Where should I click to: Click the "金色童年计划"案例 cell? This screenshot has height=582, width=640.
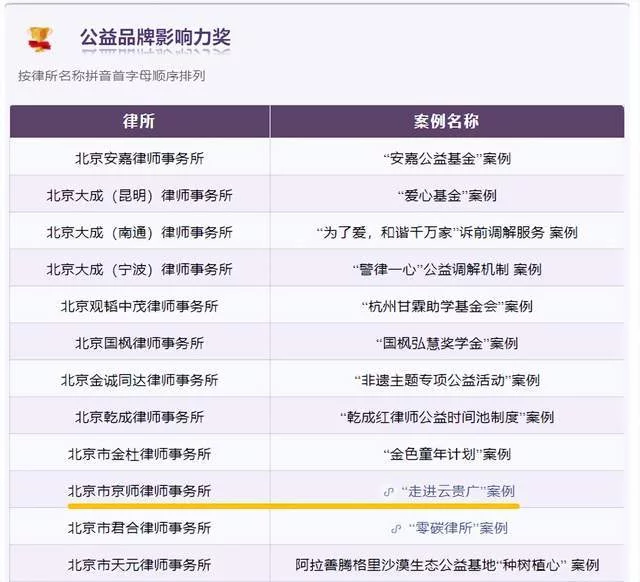click(x=447, y=454)
